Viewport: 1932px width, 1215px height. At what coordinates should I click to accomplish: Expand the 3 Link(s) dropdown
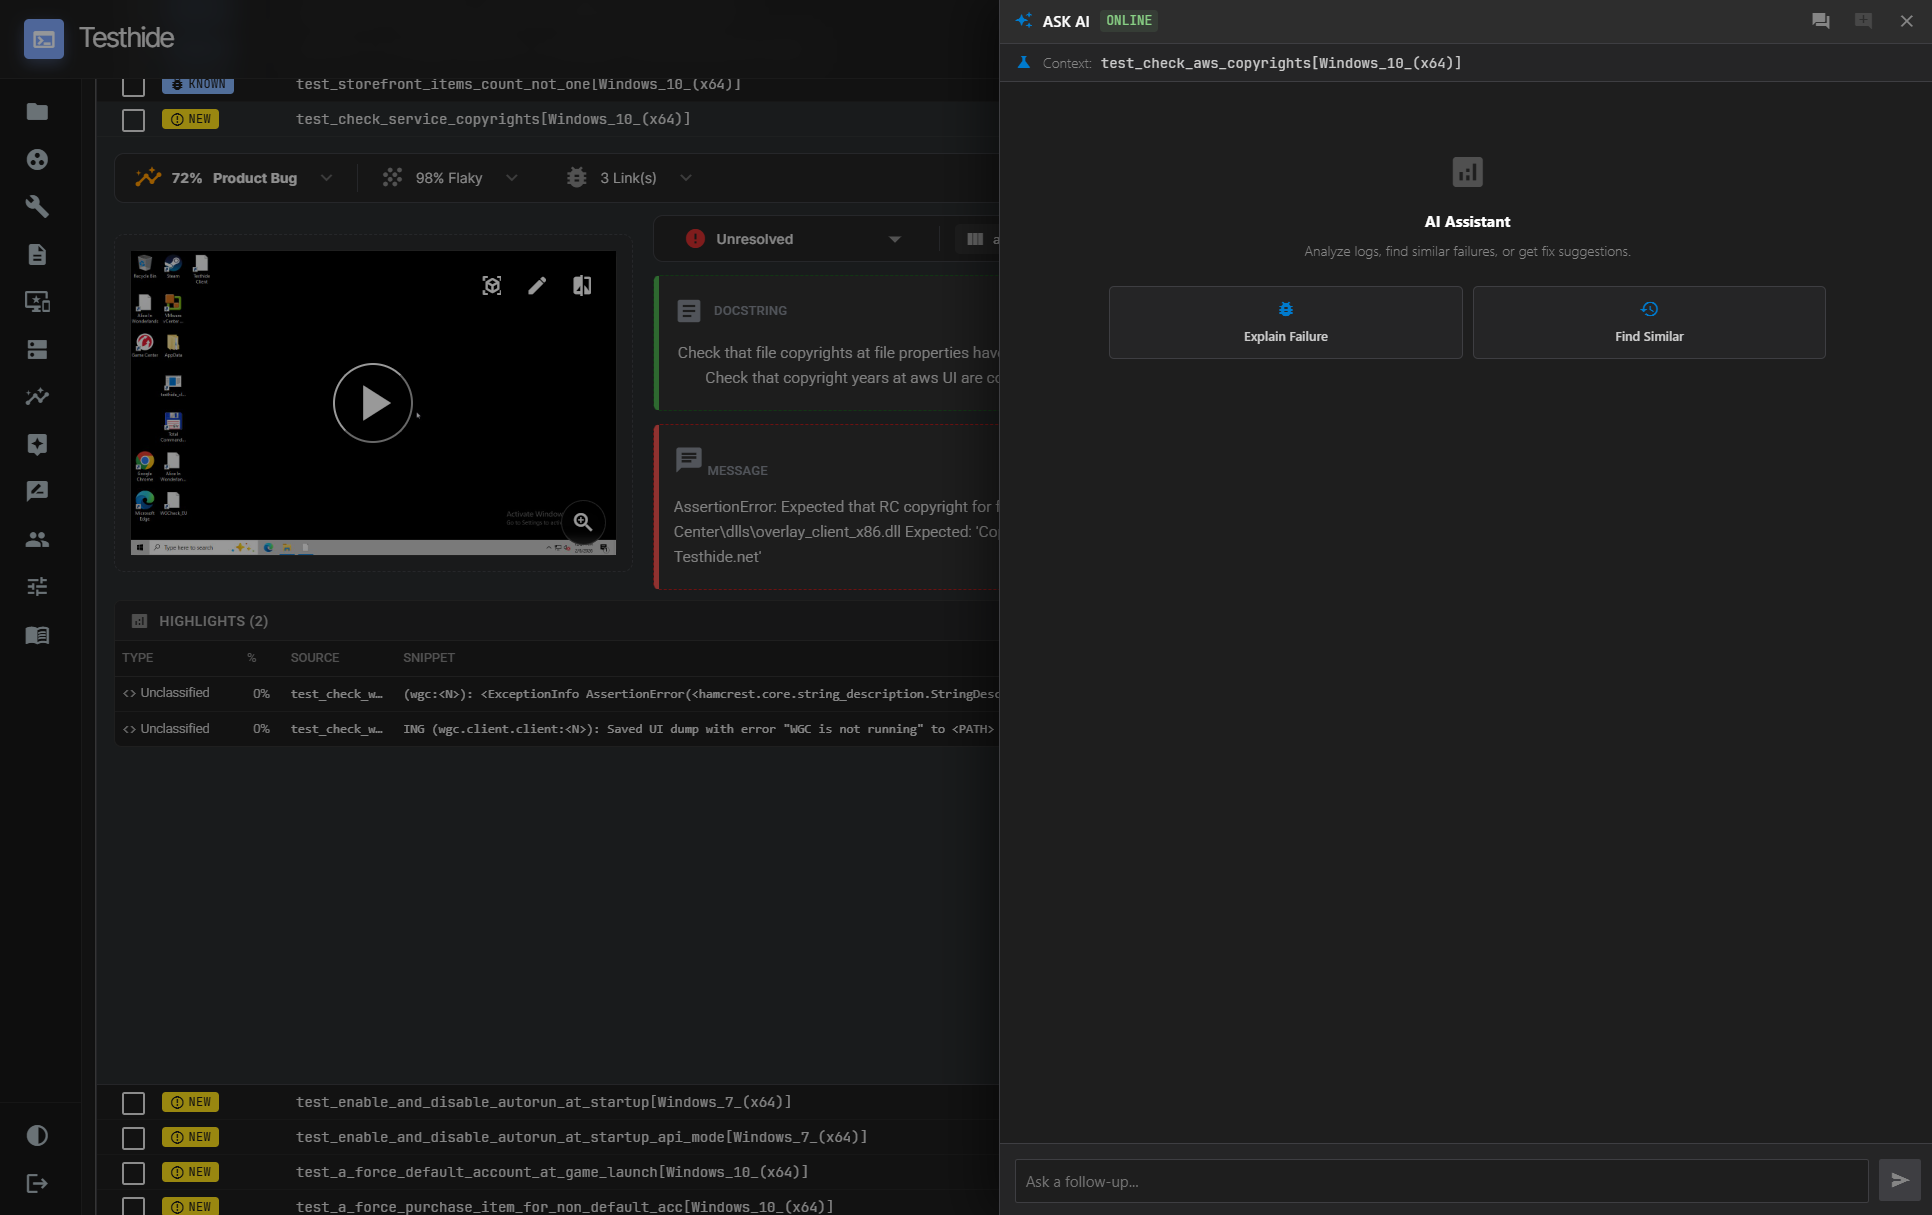click(686, 178)
